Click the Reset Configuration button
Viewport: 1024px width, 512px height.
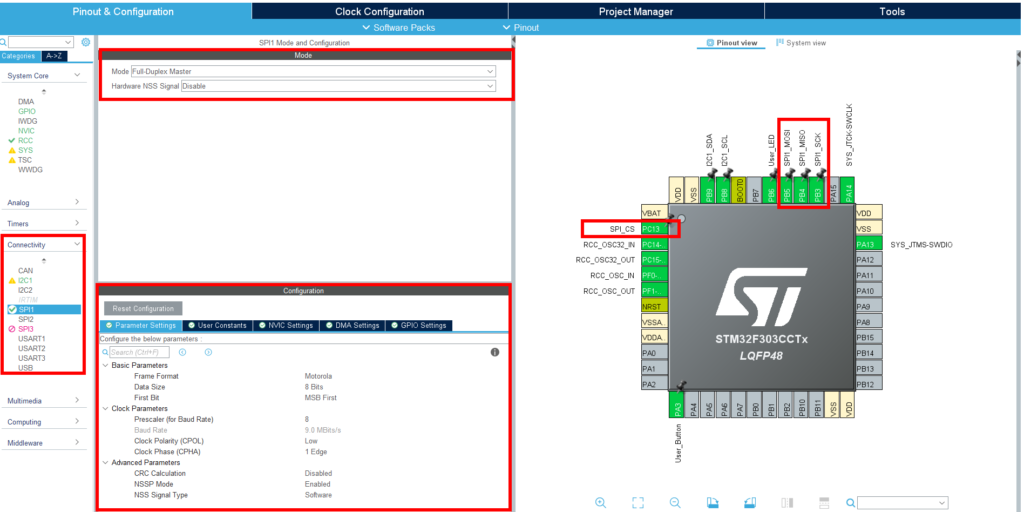(143, 308)
